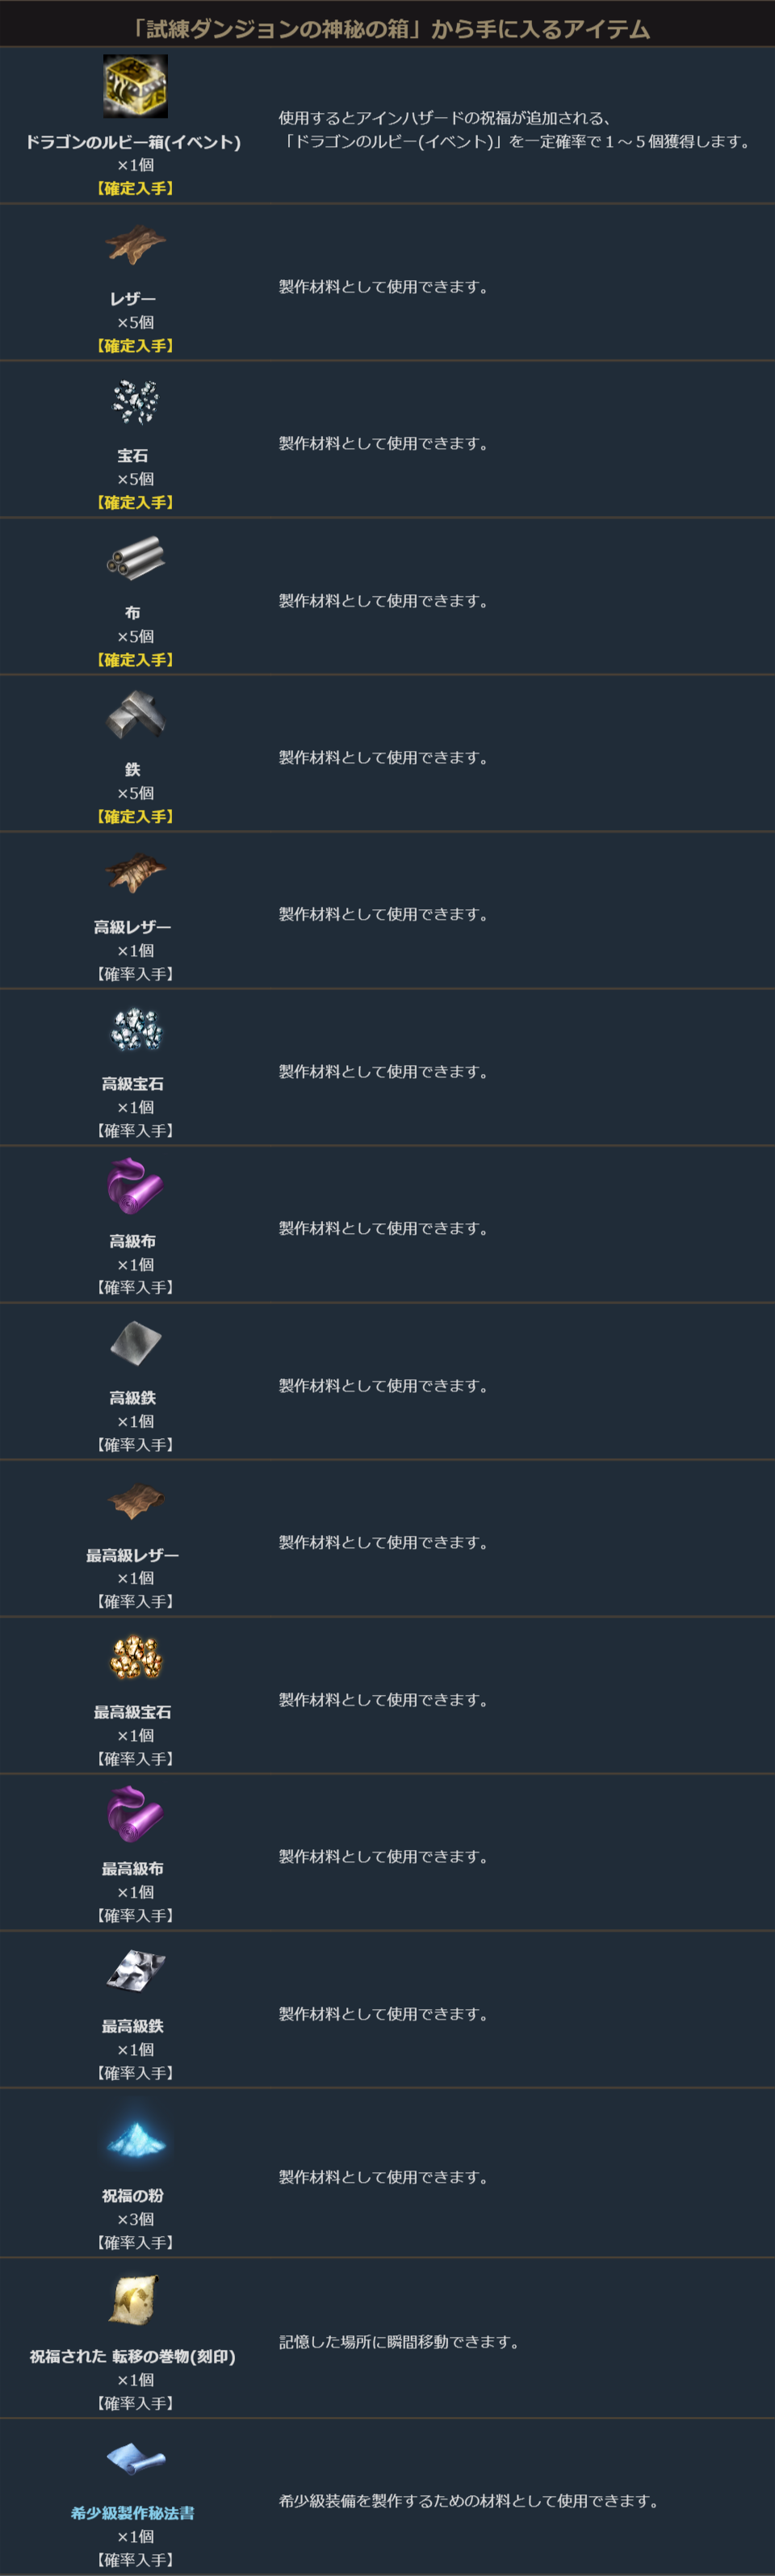Click the brown レザー leather hide icon

[135, 245]
